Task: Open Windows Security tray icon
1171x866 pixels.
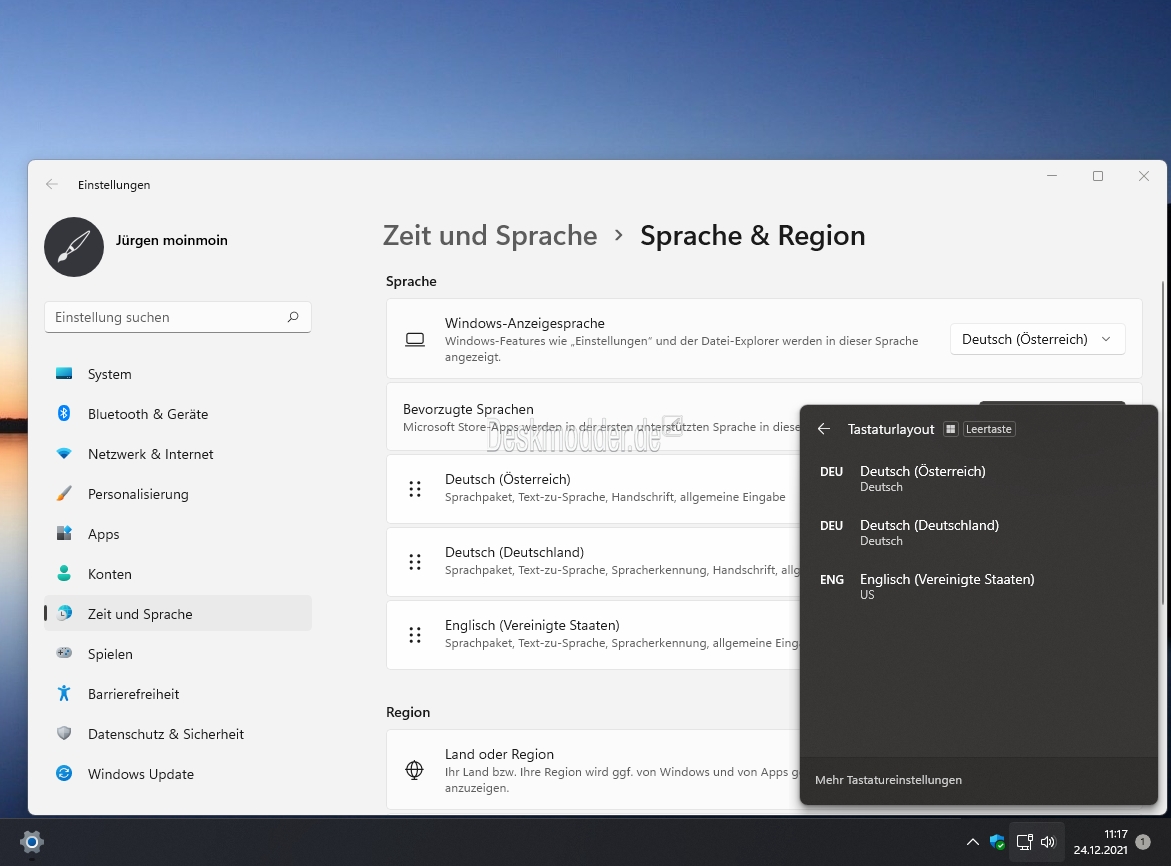Action: 997,842
